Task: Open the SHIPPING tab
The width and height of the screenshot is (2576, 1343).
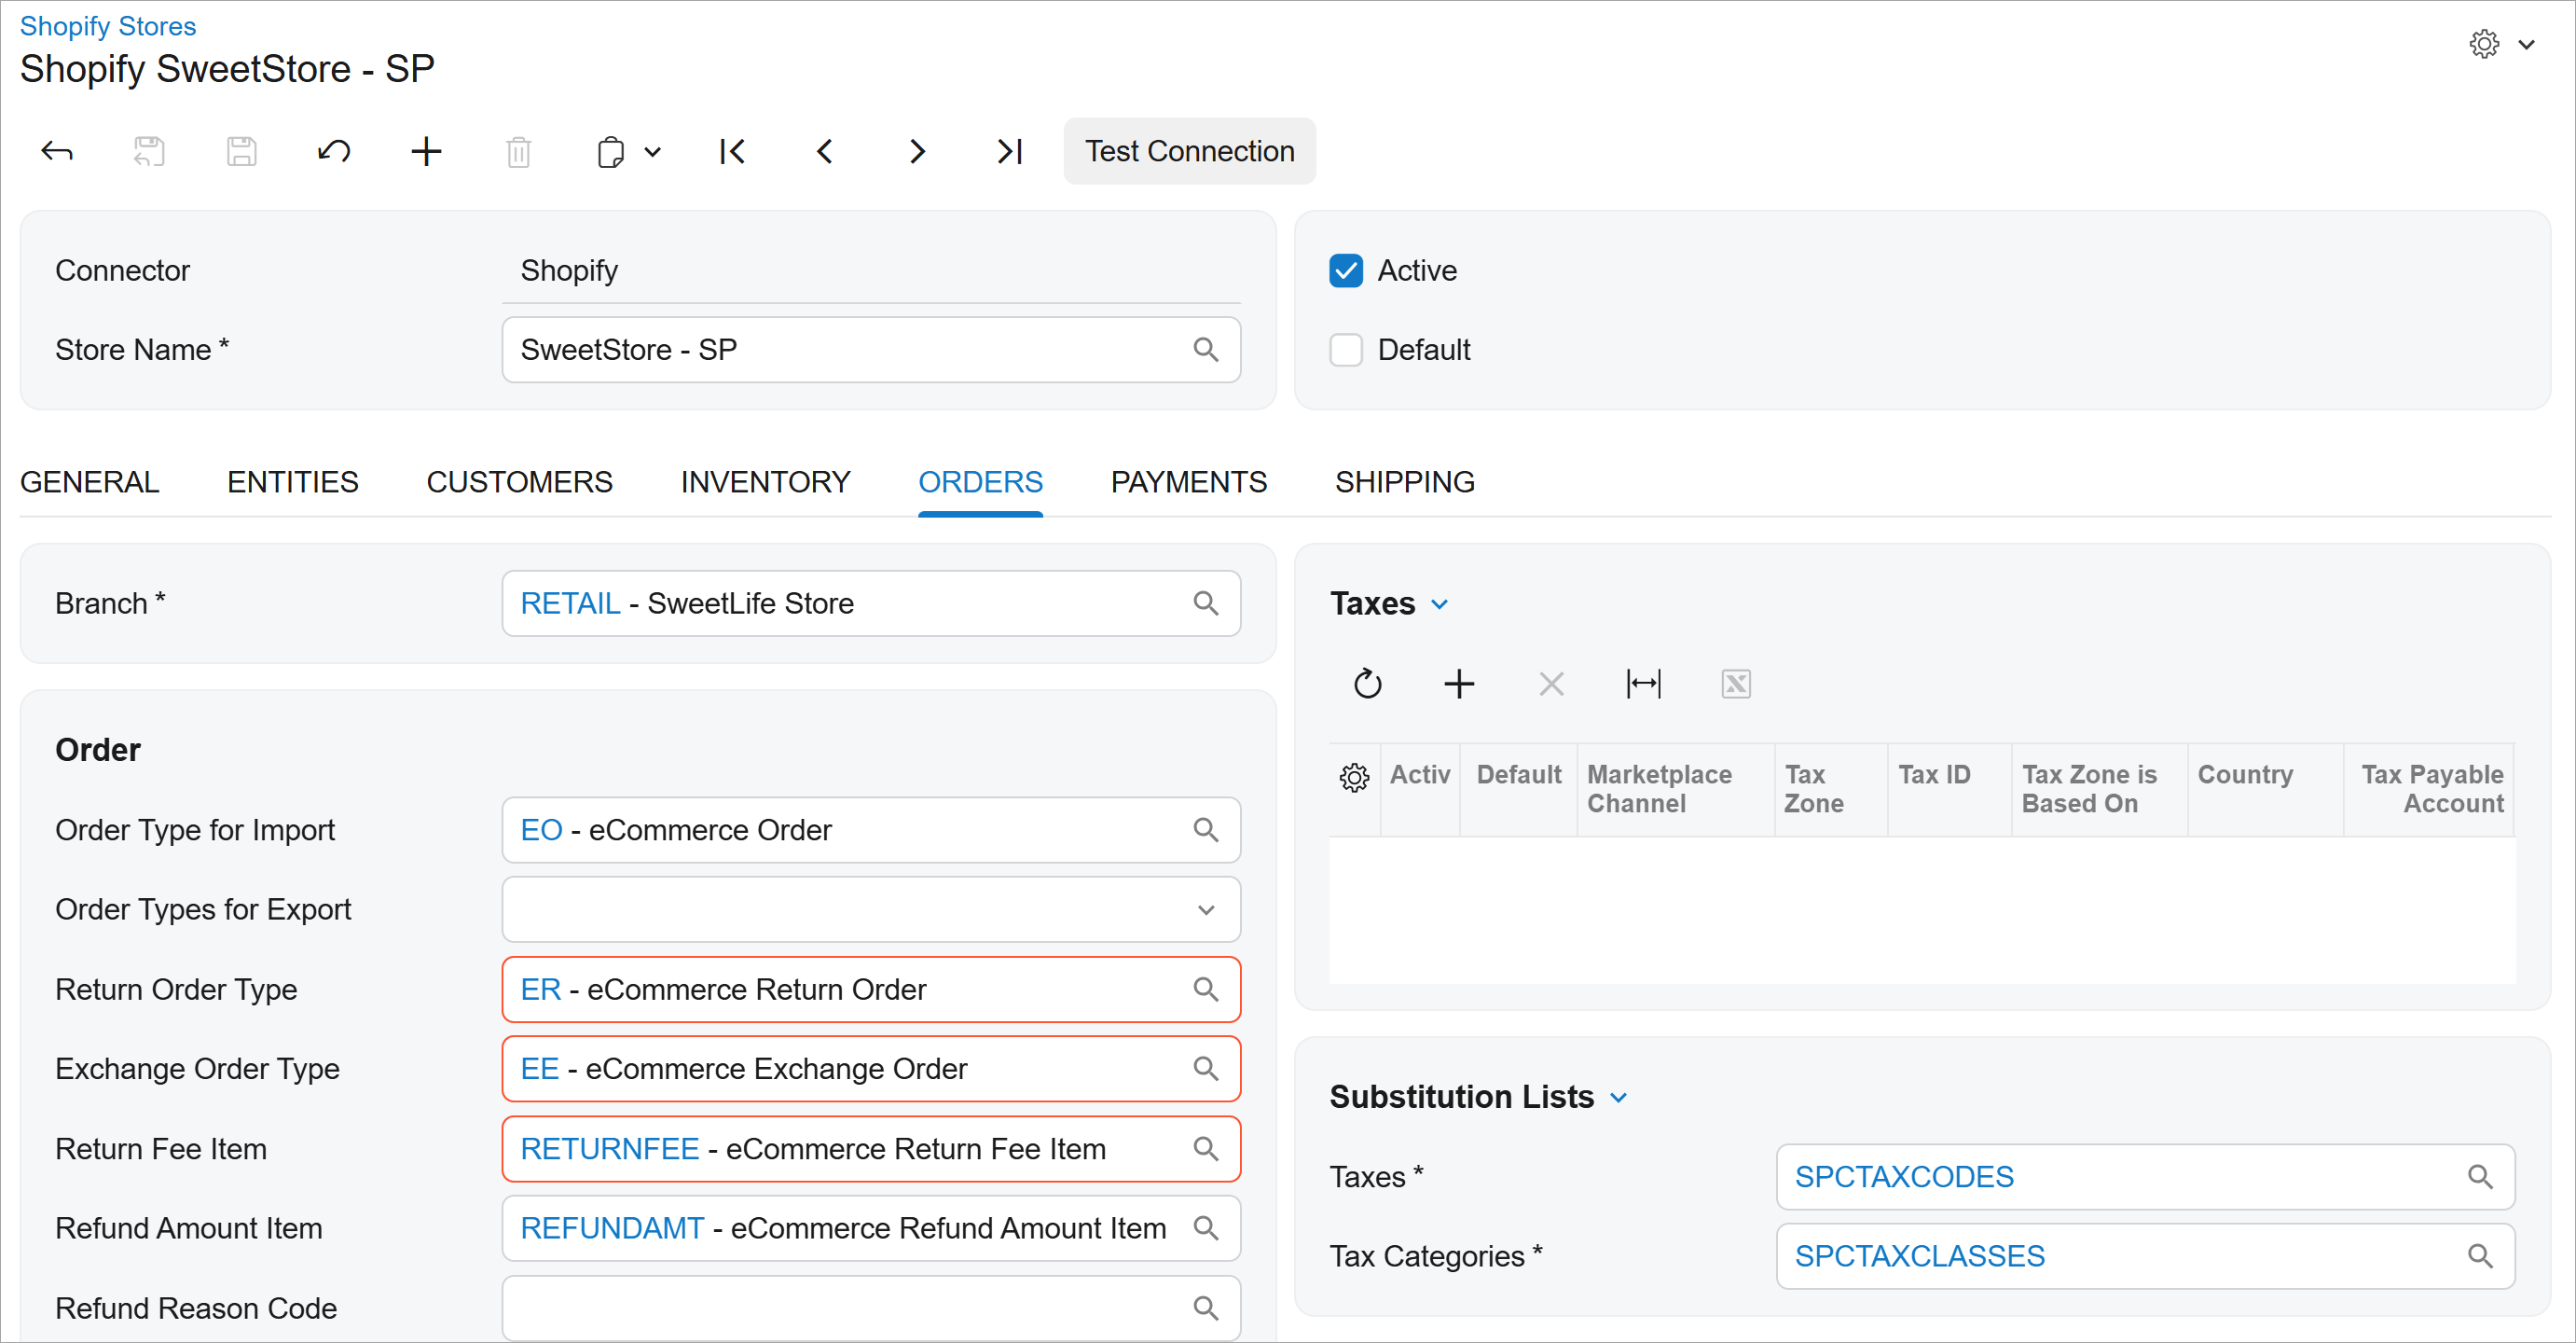Action: coord(1404,482)
